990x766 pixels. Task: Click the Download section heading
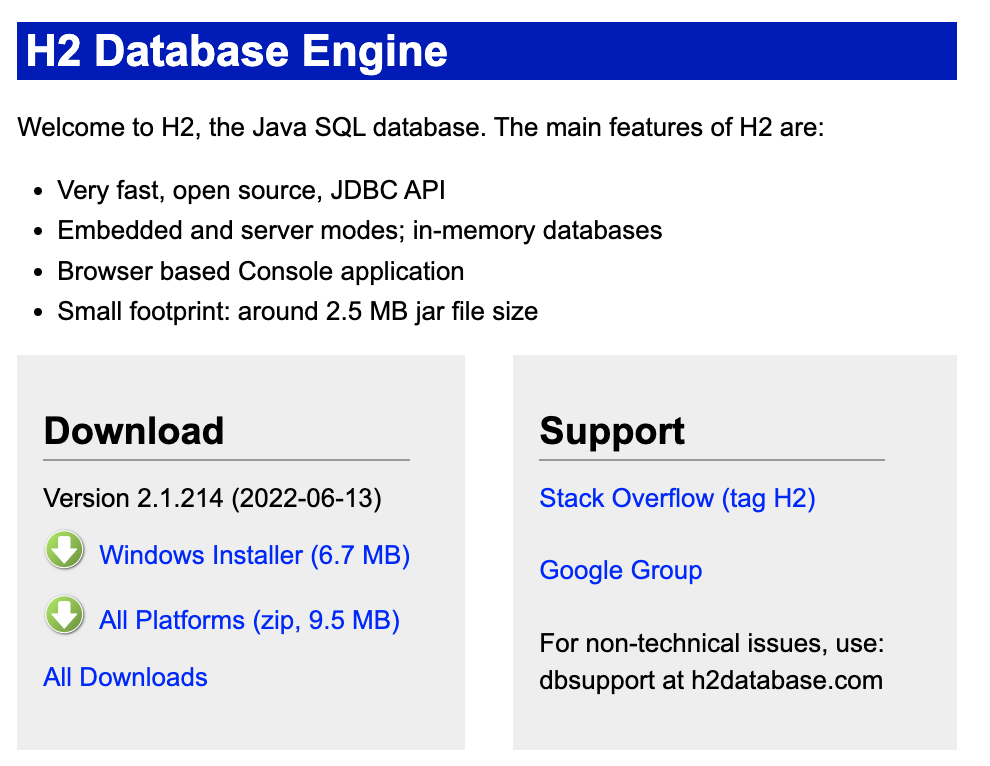pyautogui.click(x=134, y=431)
